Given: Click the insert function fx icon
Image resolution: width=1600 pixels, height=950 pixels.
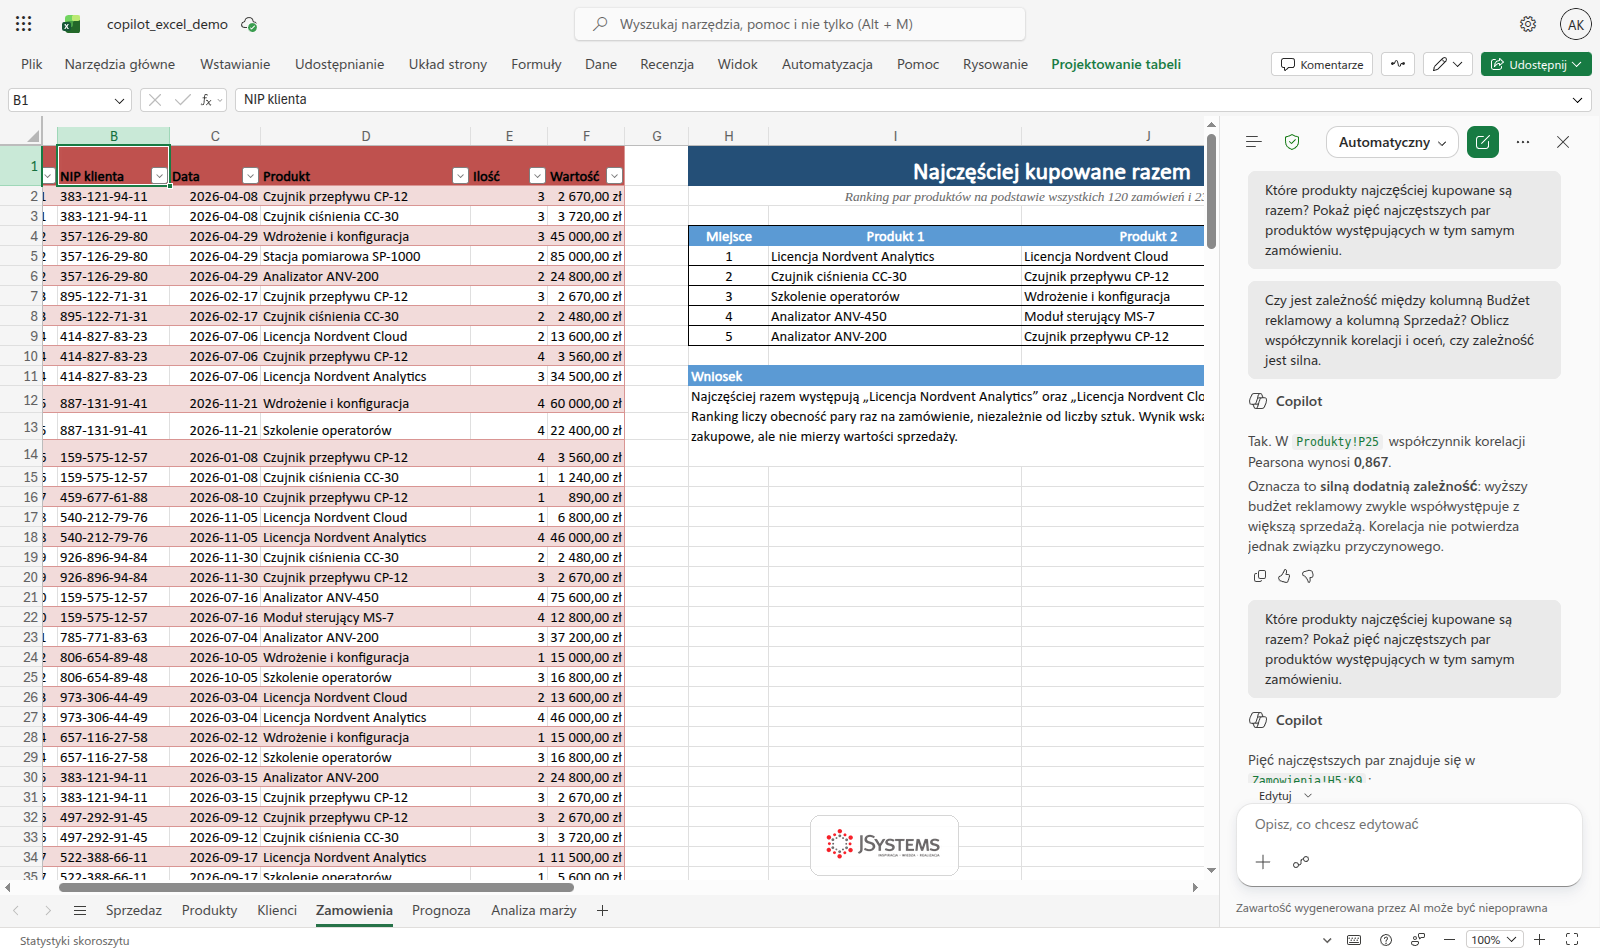Looking at the screenshot, I should pos(206,100).
